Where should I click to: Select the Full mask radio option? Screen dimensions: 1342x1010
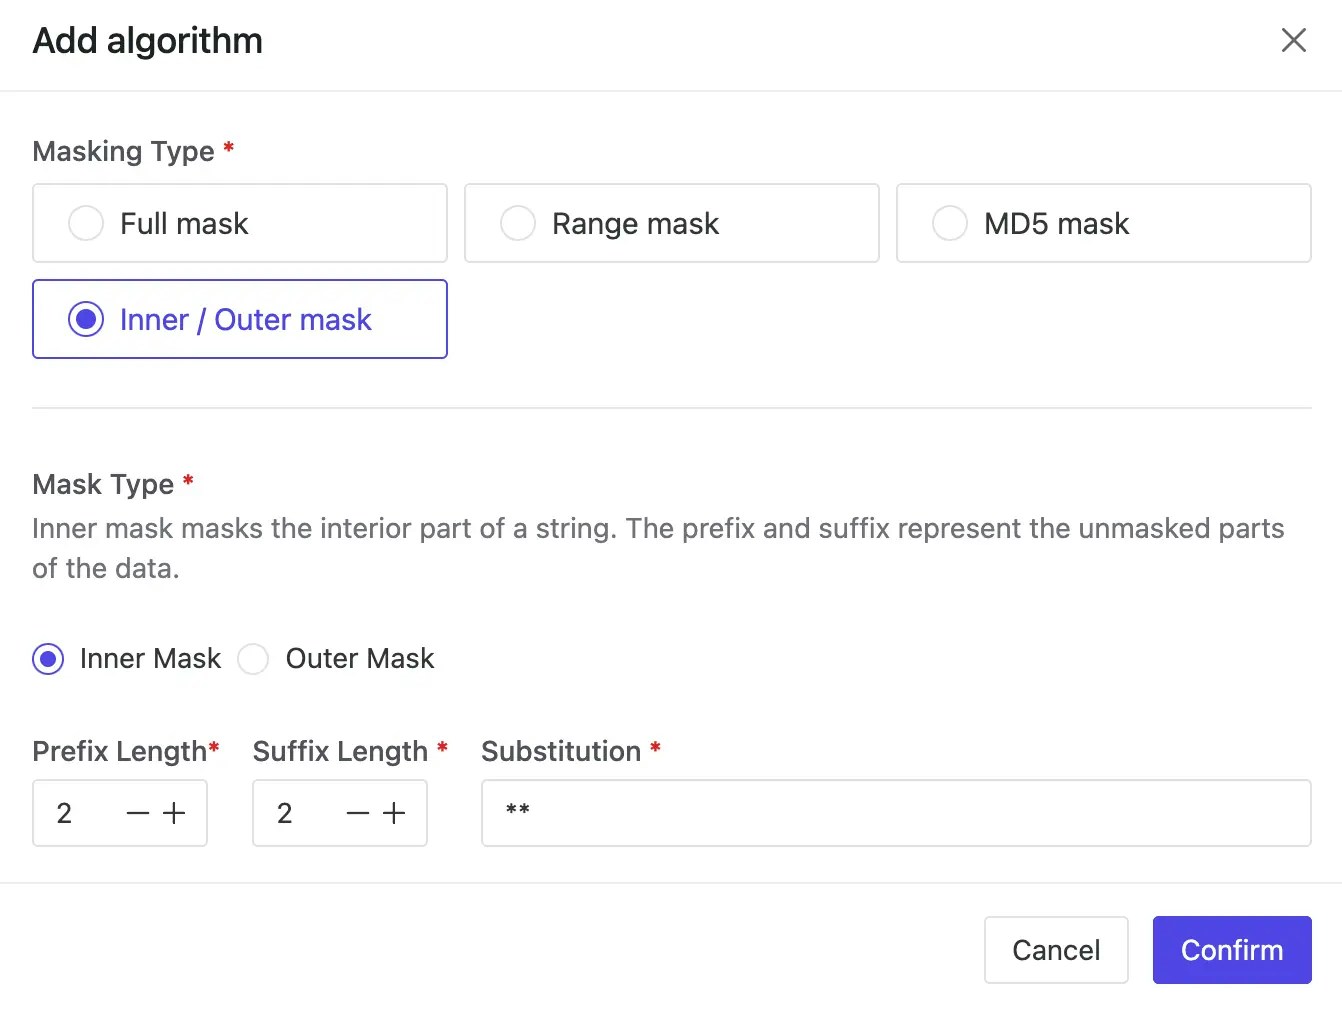86,223
